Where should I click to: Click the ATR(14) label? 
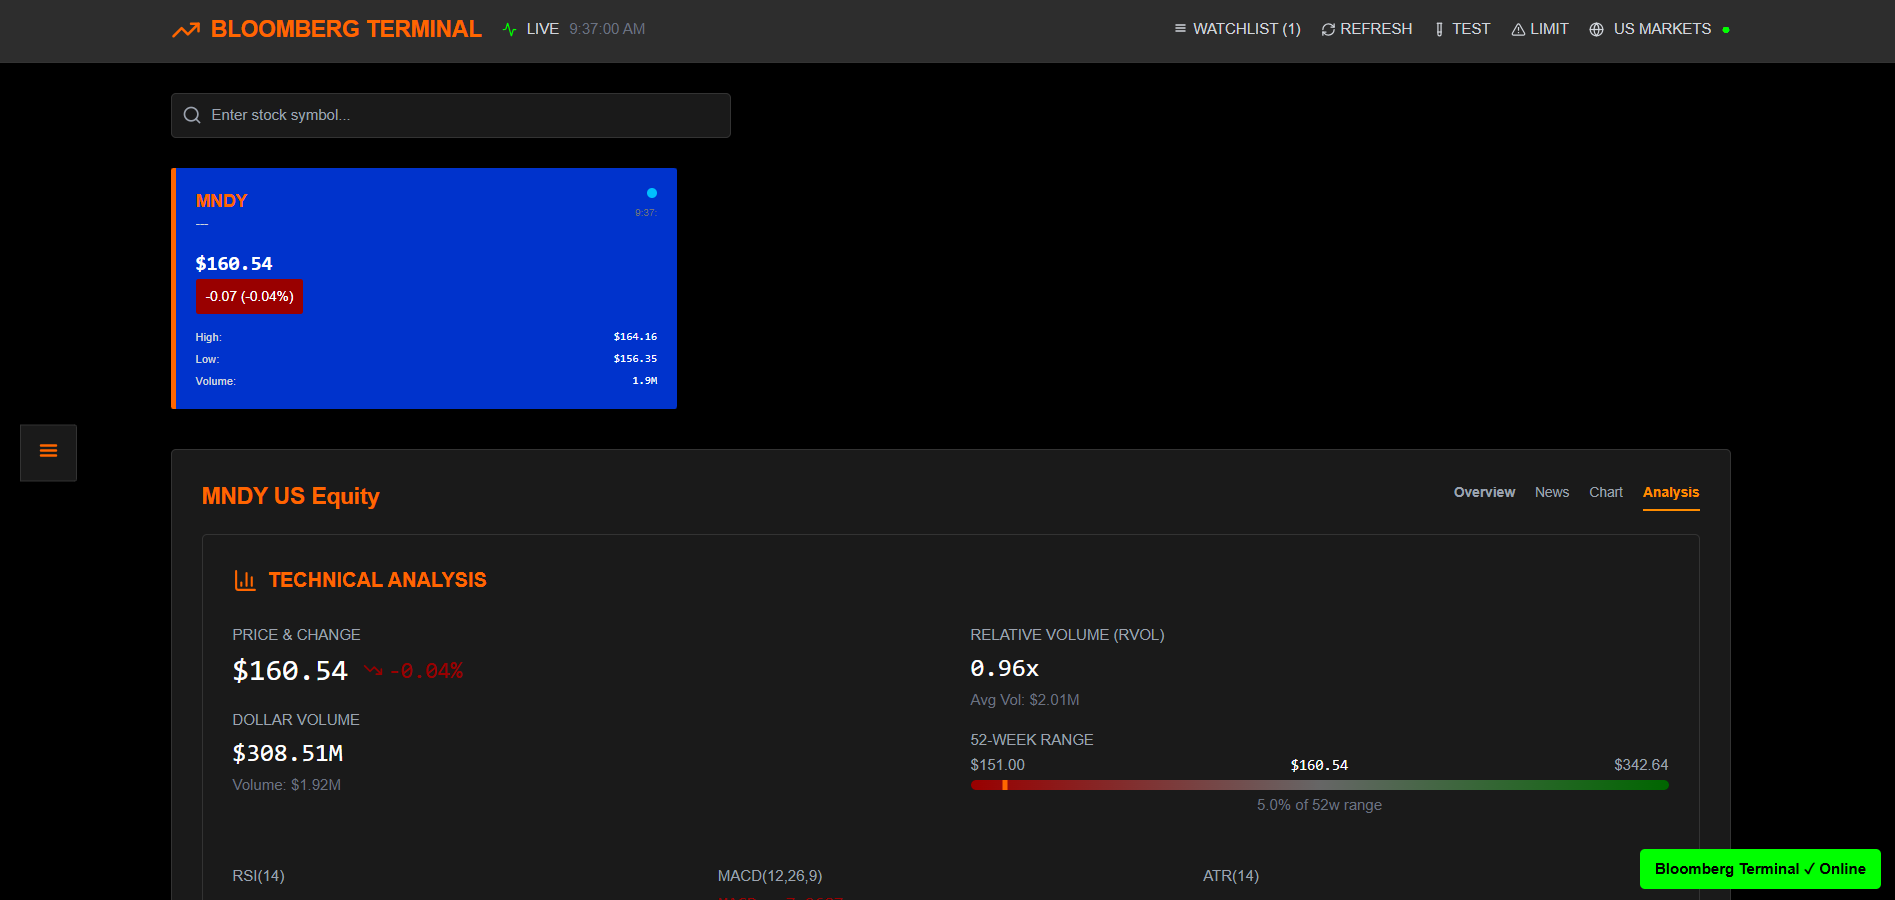tap(1231, 876)
